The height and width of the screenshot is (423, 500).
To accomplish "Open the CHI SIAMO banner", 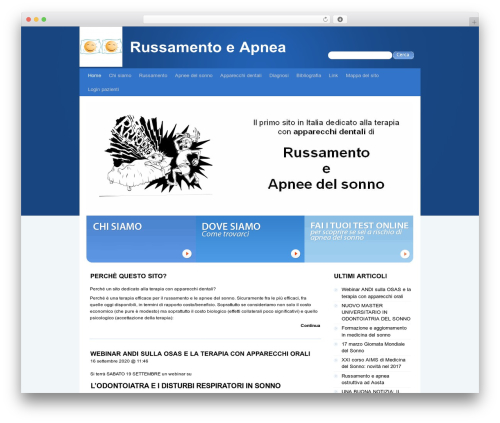I will [141, 239].
